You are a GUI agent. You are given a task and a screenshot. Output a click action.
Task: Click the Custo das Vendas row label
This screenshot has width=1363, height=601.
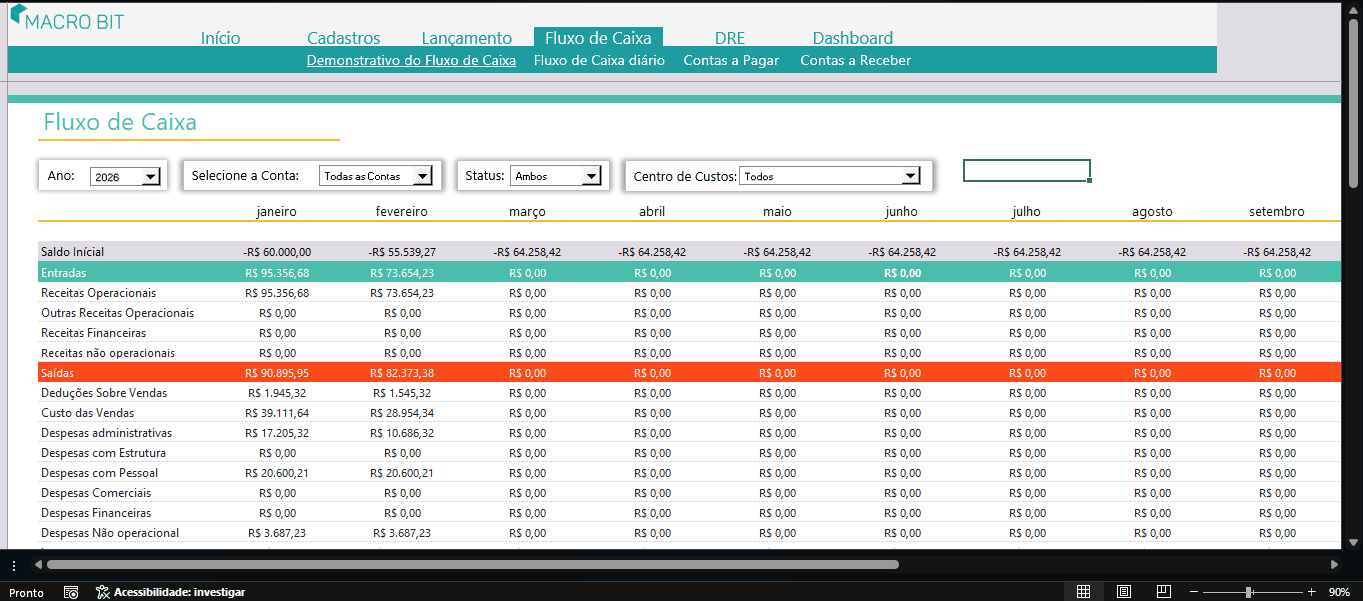[88, 412]
